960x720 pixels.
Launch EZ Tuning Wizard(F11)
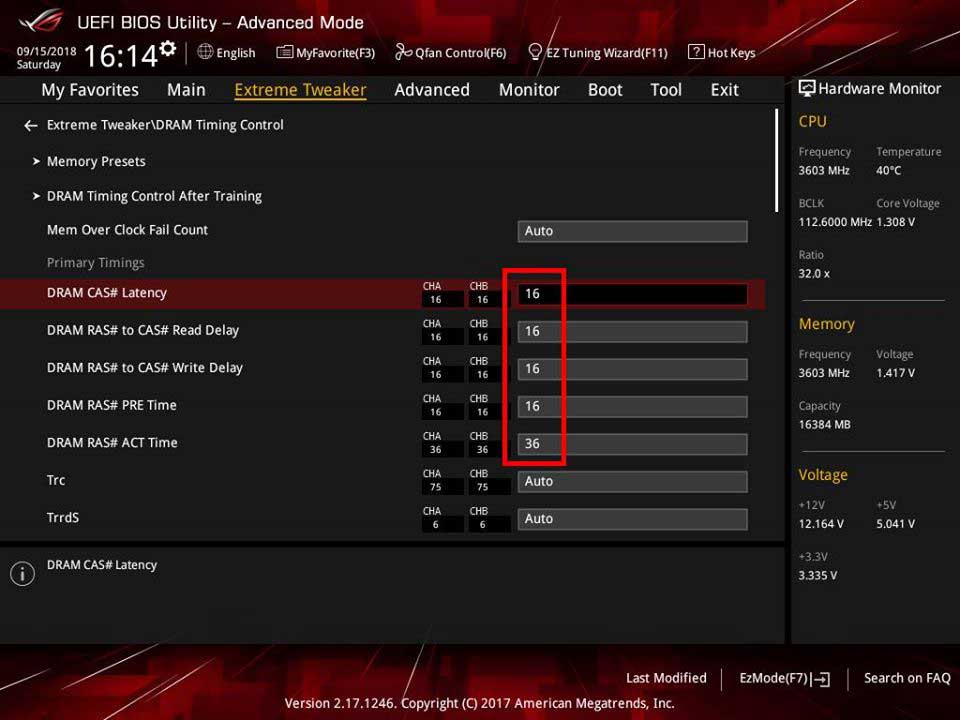point(598,53)
